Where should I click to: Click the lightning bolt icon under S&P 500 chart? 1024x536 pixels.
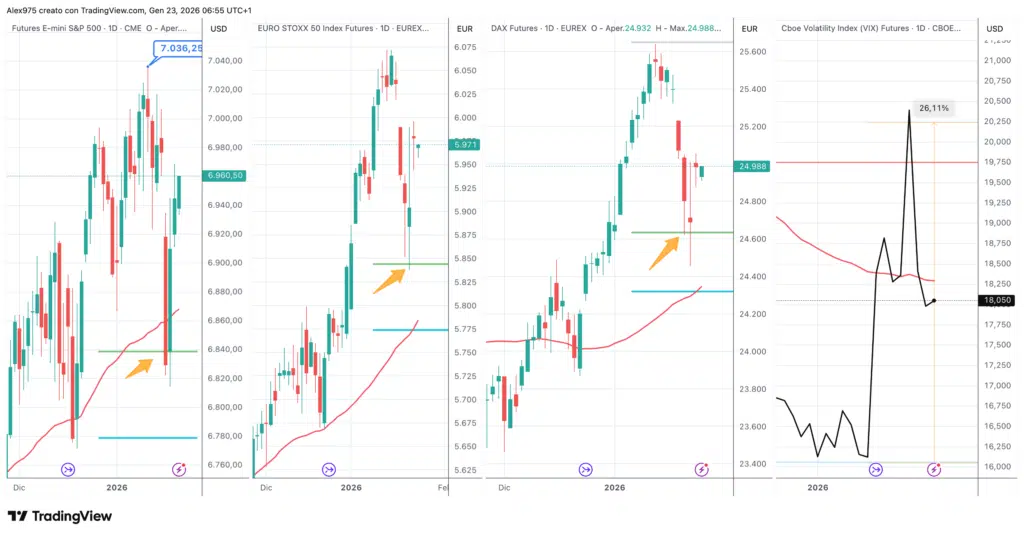(x=180, y=468)
